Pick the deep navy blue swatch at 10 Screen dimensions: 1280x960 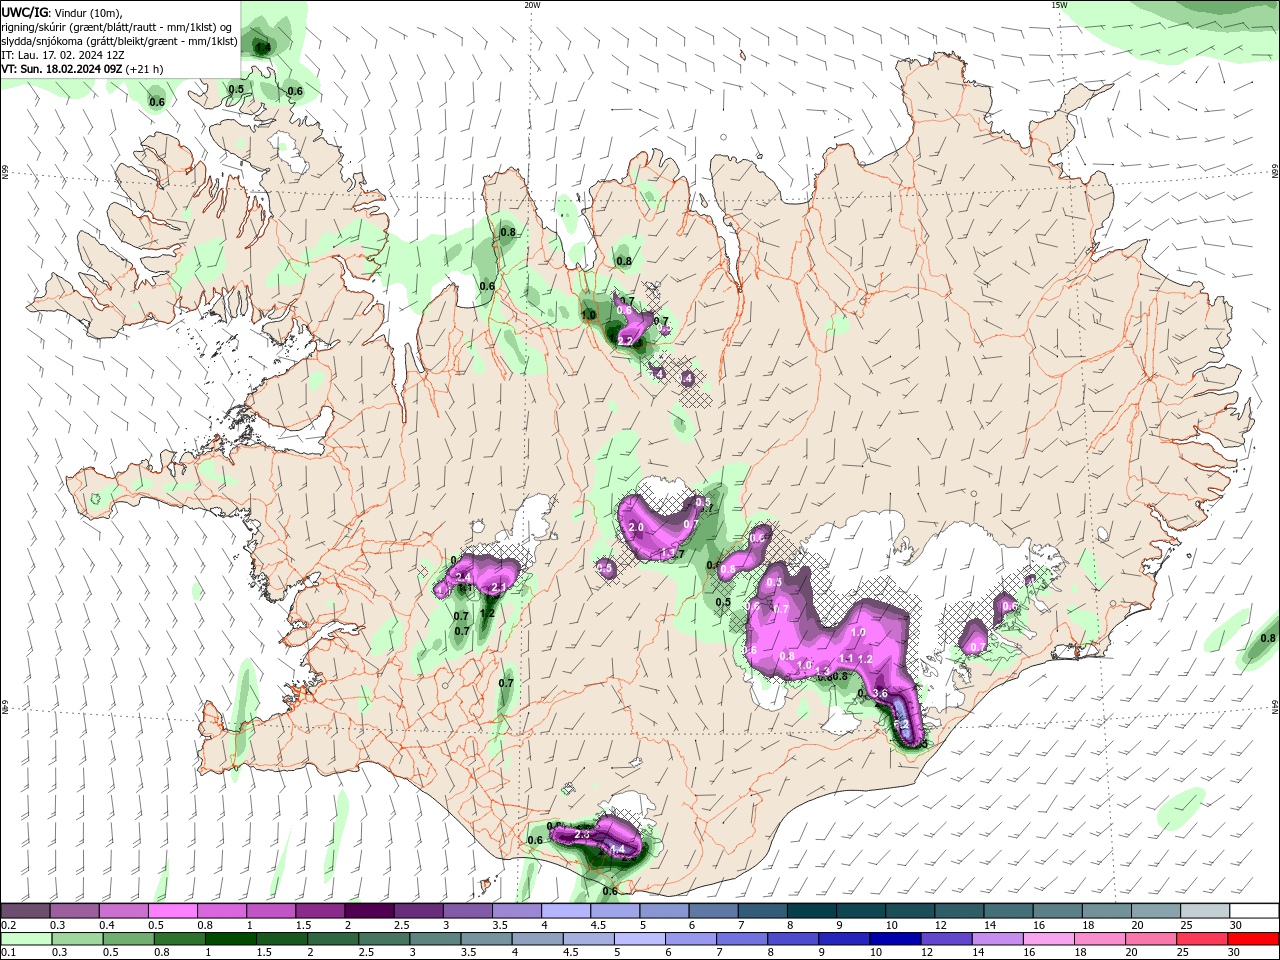click(895, 938)
